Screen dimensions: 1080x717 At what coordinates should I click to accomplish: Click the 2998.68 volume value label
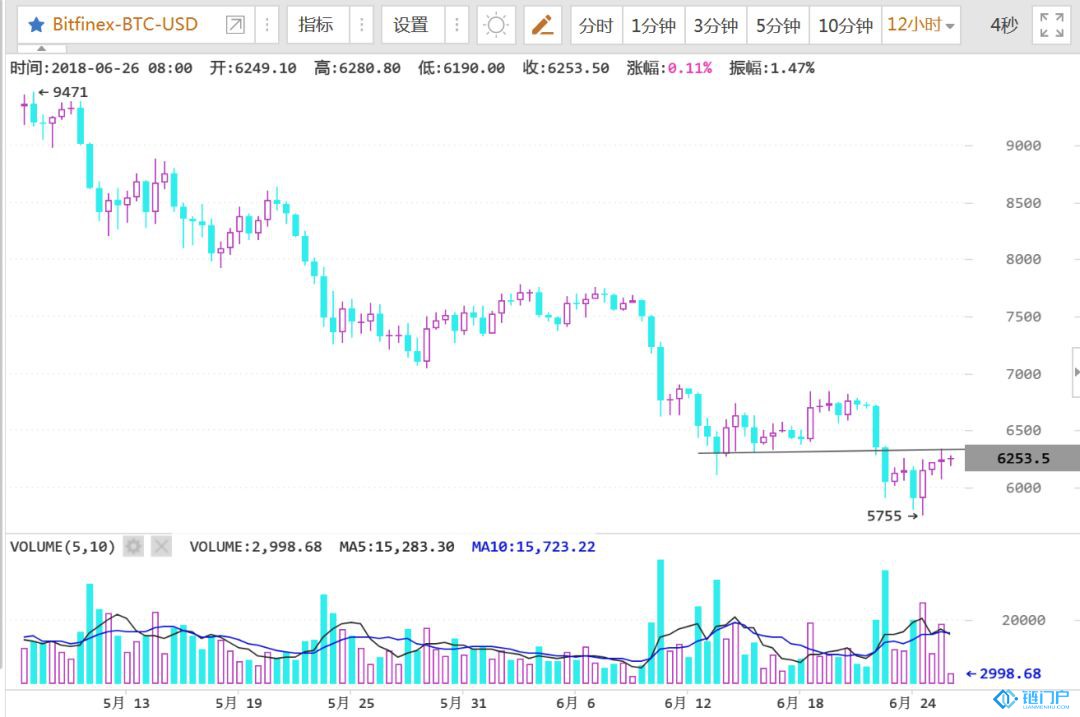tap(1004, 674)
